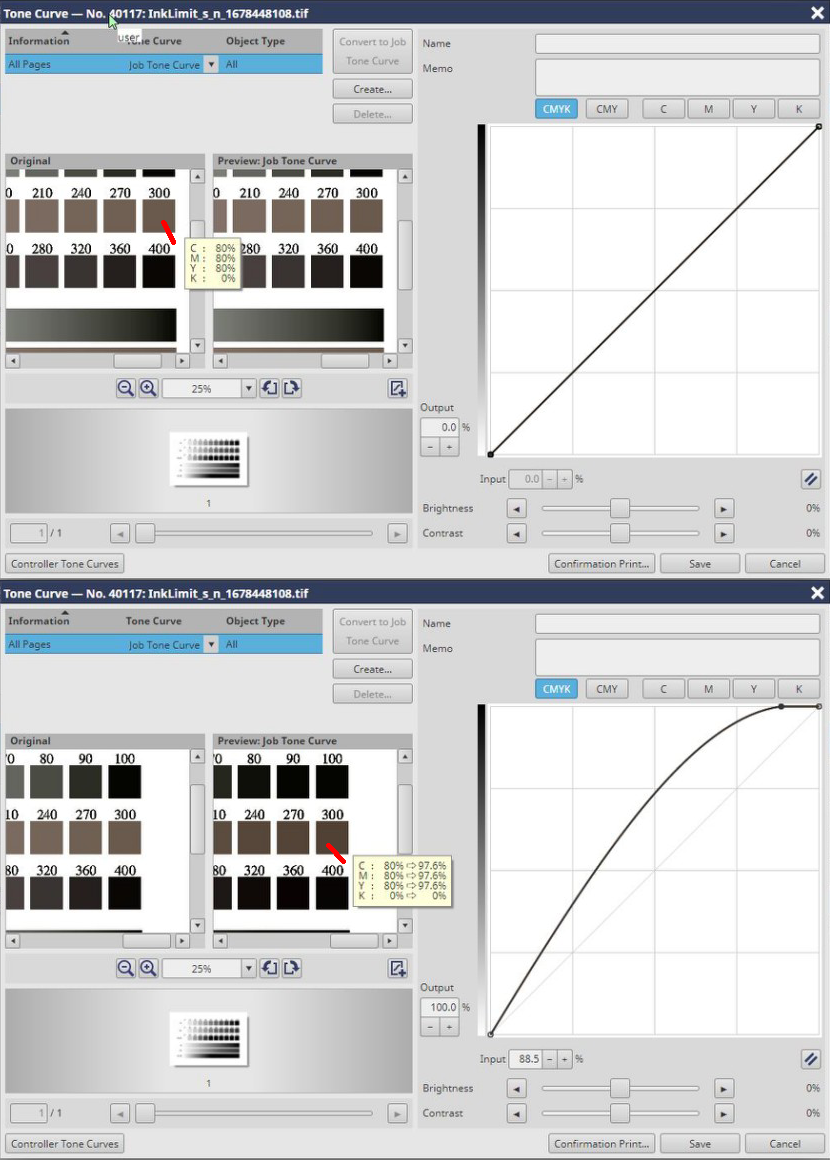Open the 25% zoom dropdown in upper dialog
Viewport: 830px width, 1160px height.
point(249,389)
